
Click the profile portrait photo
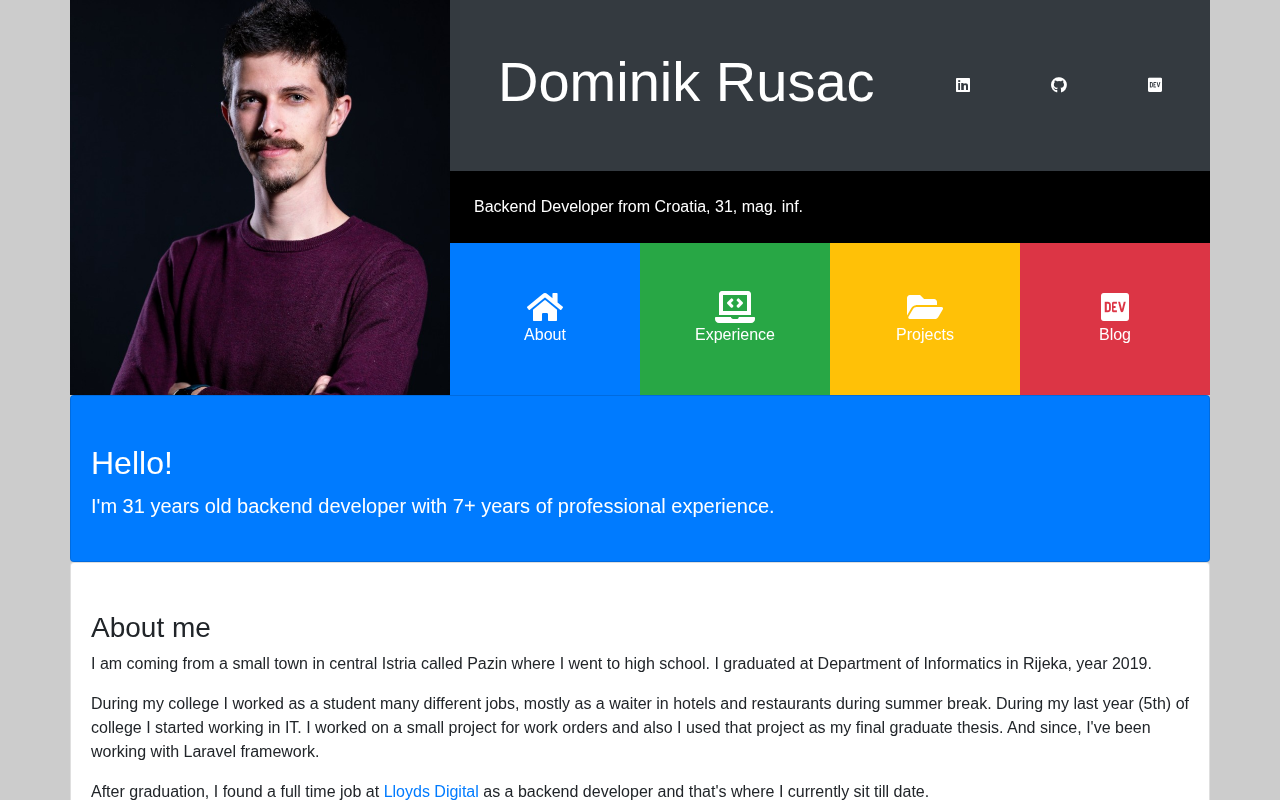(x=260, y=197)
